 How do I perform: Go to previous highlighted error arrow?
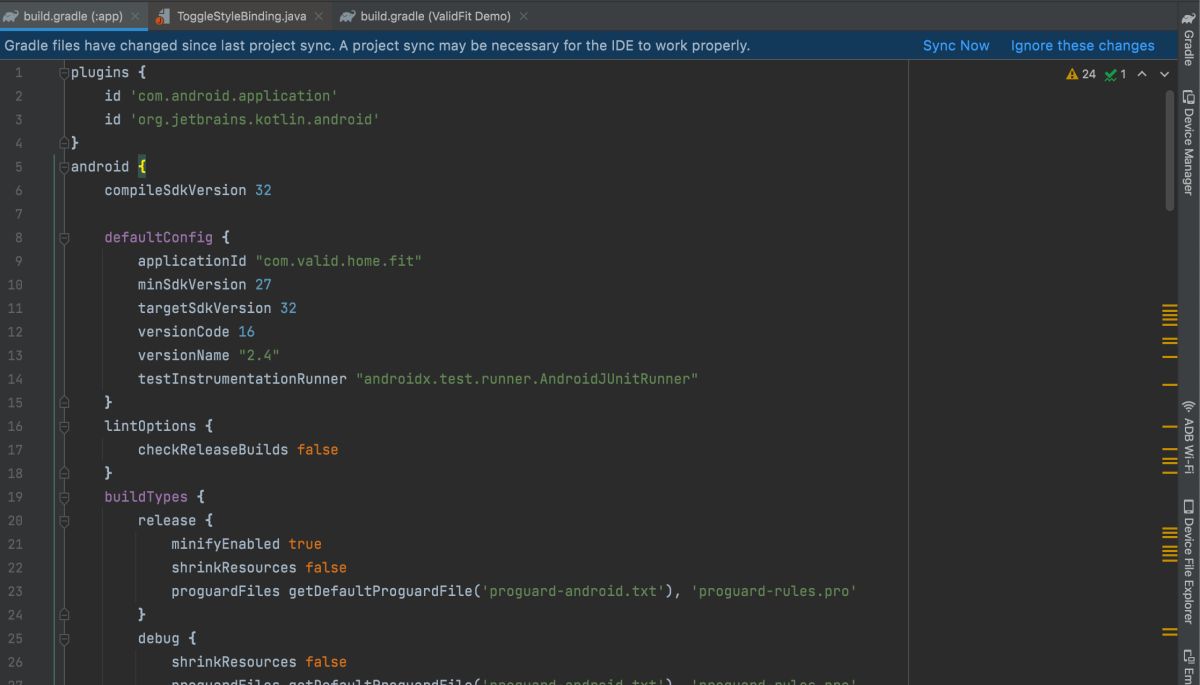1142,74
